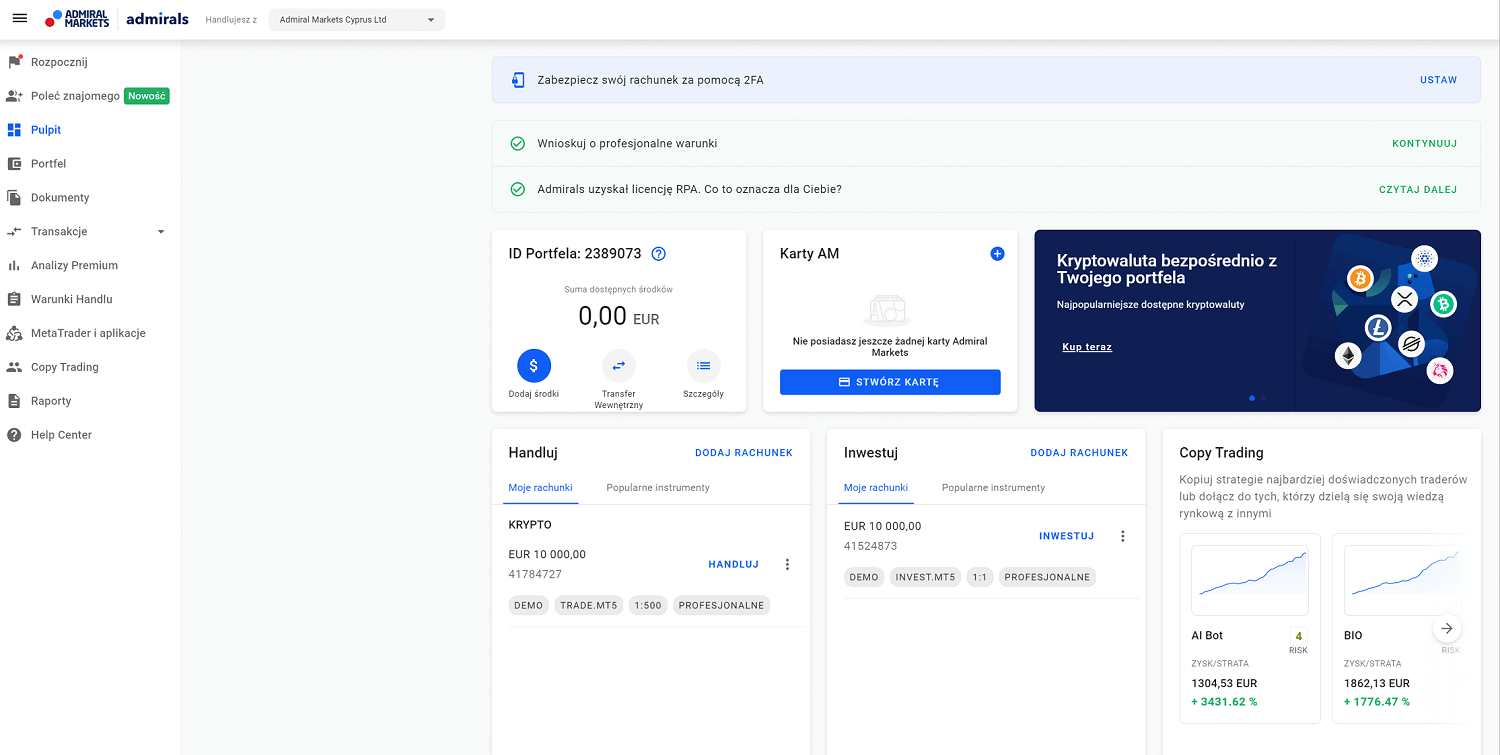Click the Kup teraz link
1500x755 pixels.
tap(1087, 347)
